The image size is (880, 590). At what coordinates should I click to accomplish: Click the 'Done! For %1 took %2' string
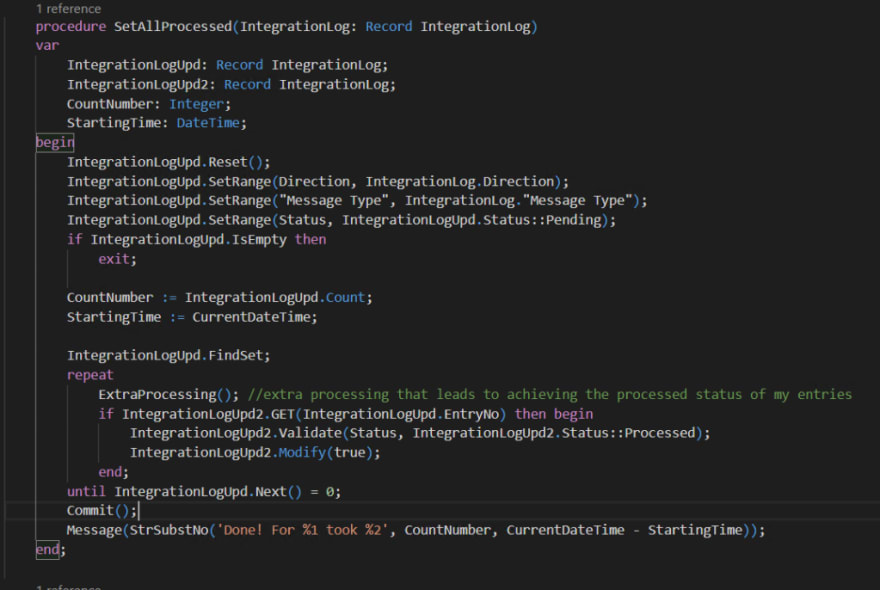(302, 530)
